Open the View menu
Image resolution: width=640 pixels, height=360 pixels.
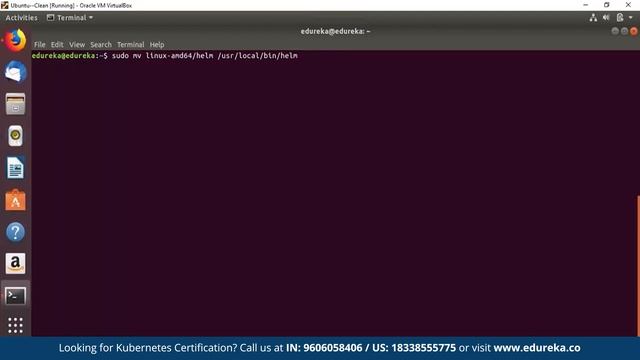(77, 44)
